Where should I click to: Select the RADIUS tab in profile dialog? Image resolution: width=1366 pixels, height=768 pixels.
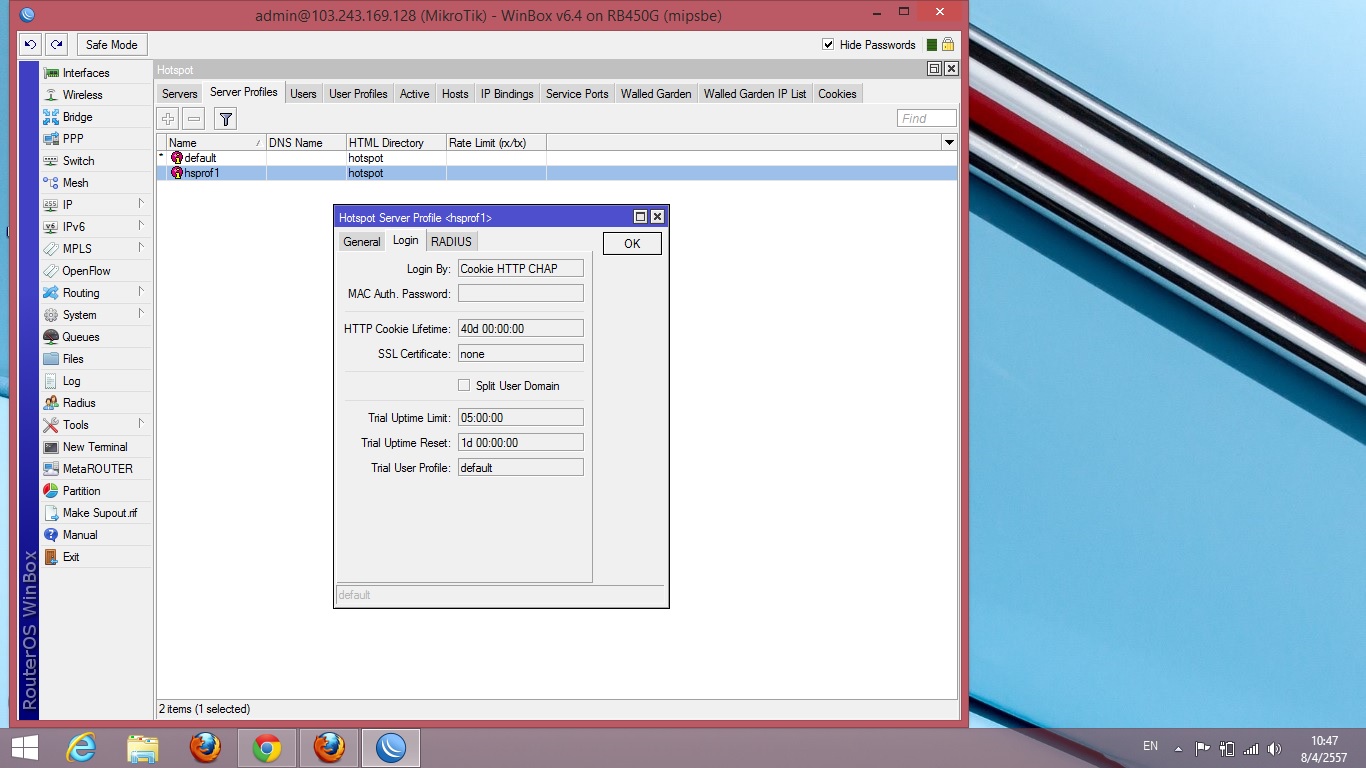tap(451, 242)
